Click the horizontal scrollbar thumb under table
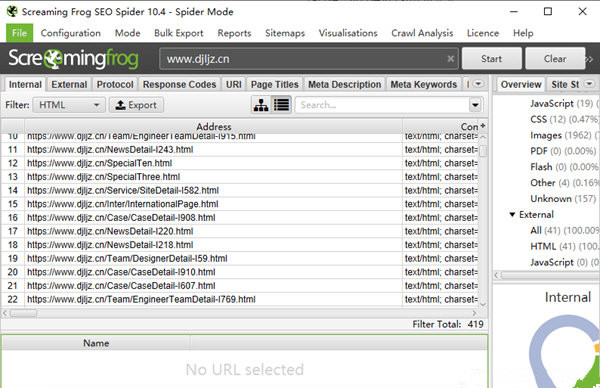The width and height of the screenshot is (600, 388). (x=24, y=313)
